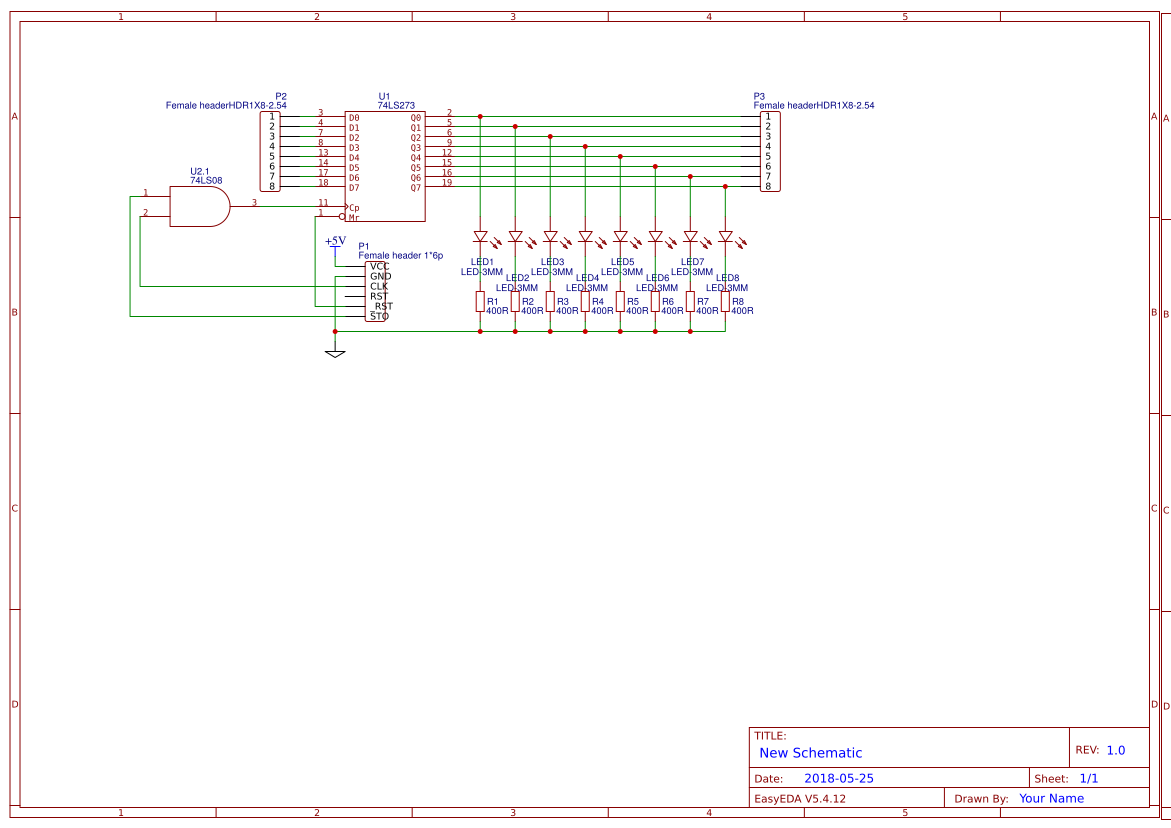Select the 74LS273 chip symbol U1

(x=385, y=165)
